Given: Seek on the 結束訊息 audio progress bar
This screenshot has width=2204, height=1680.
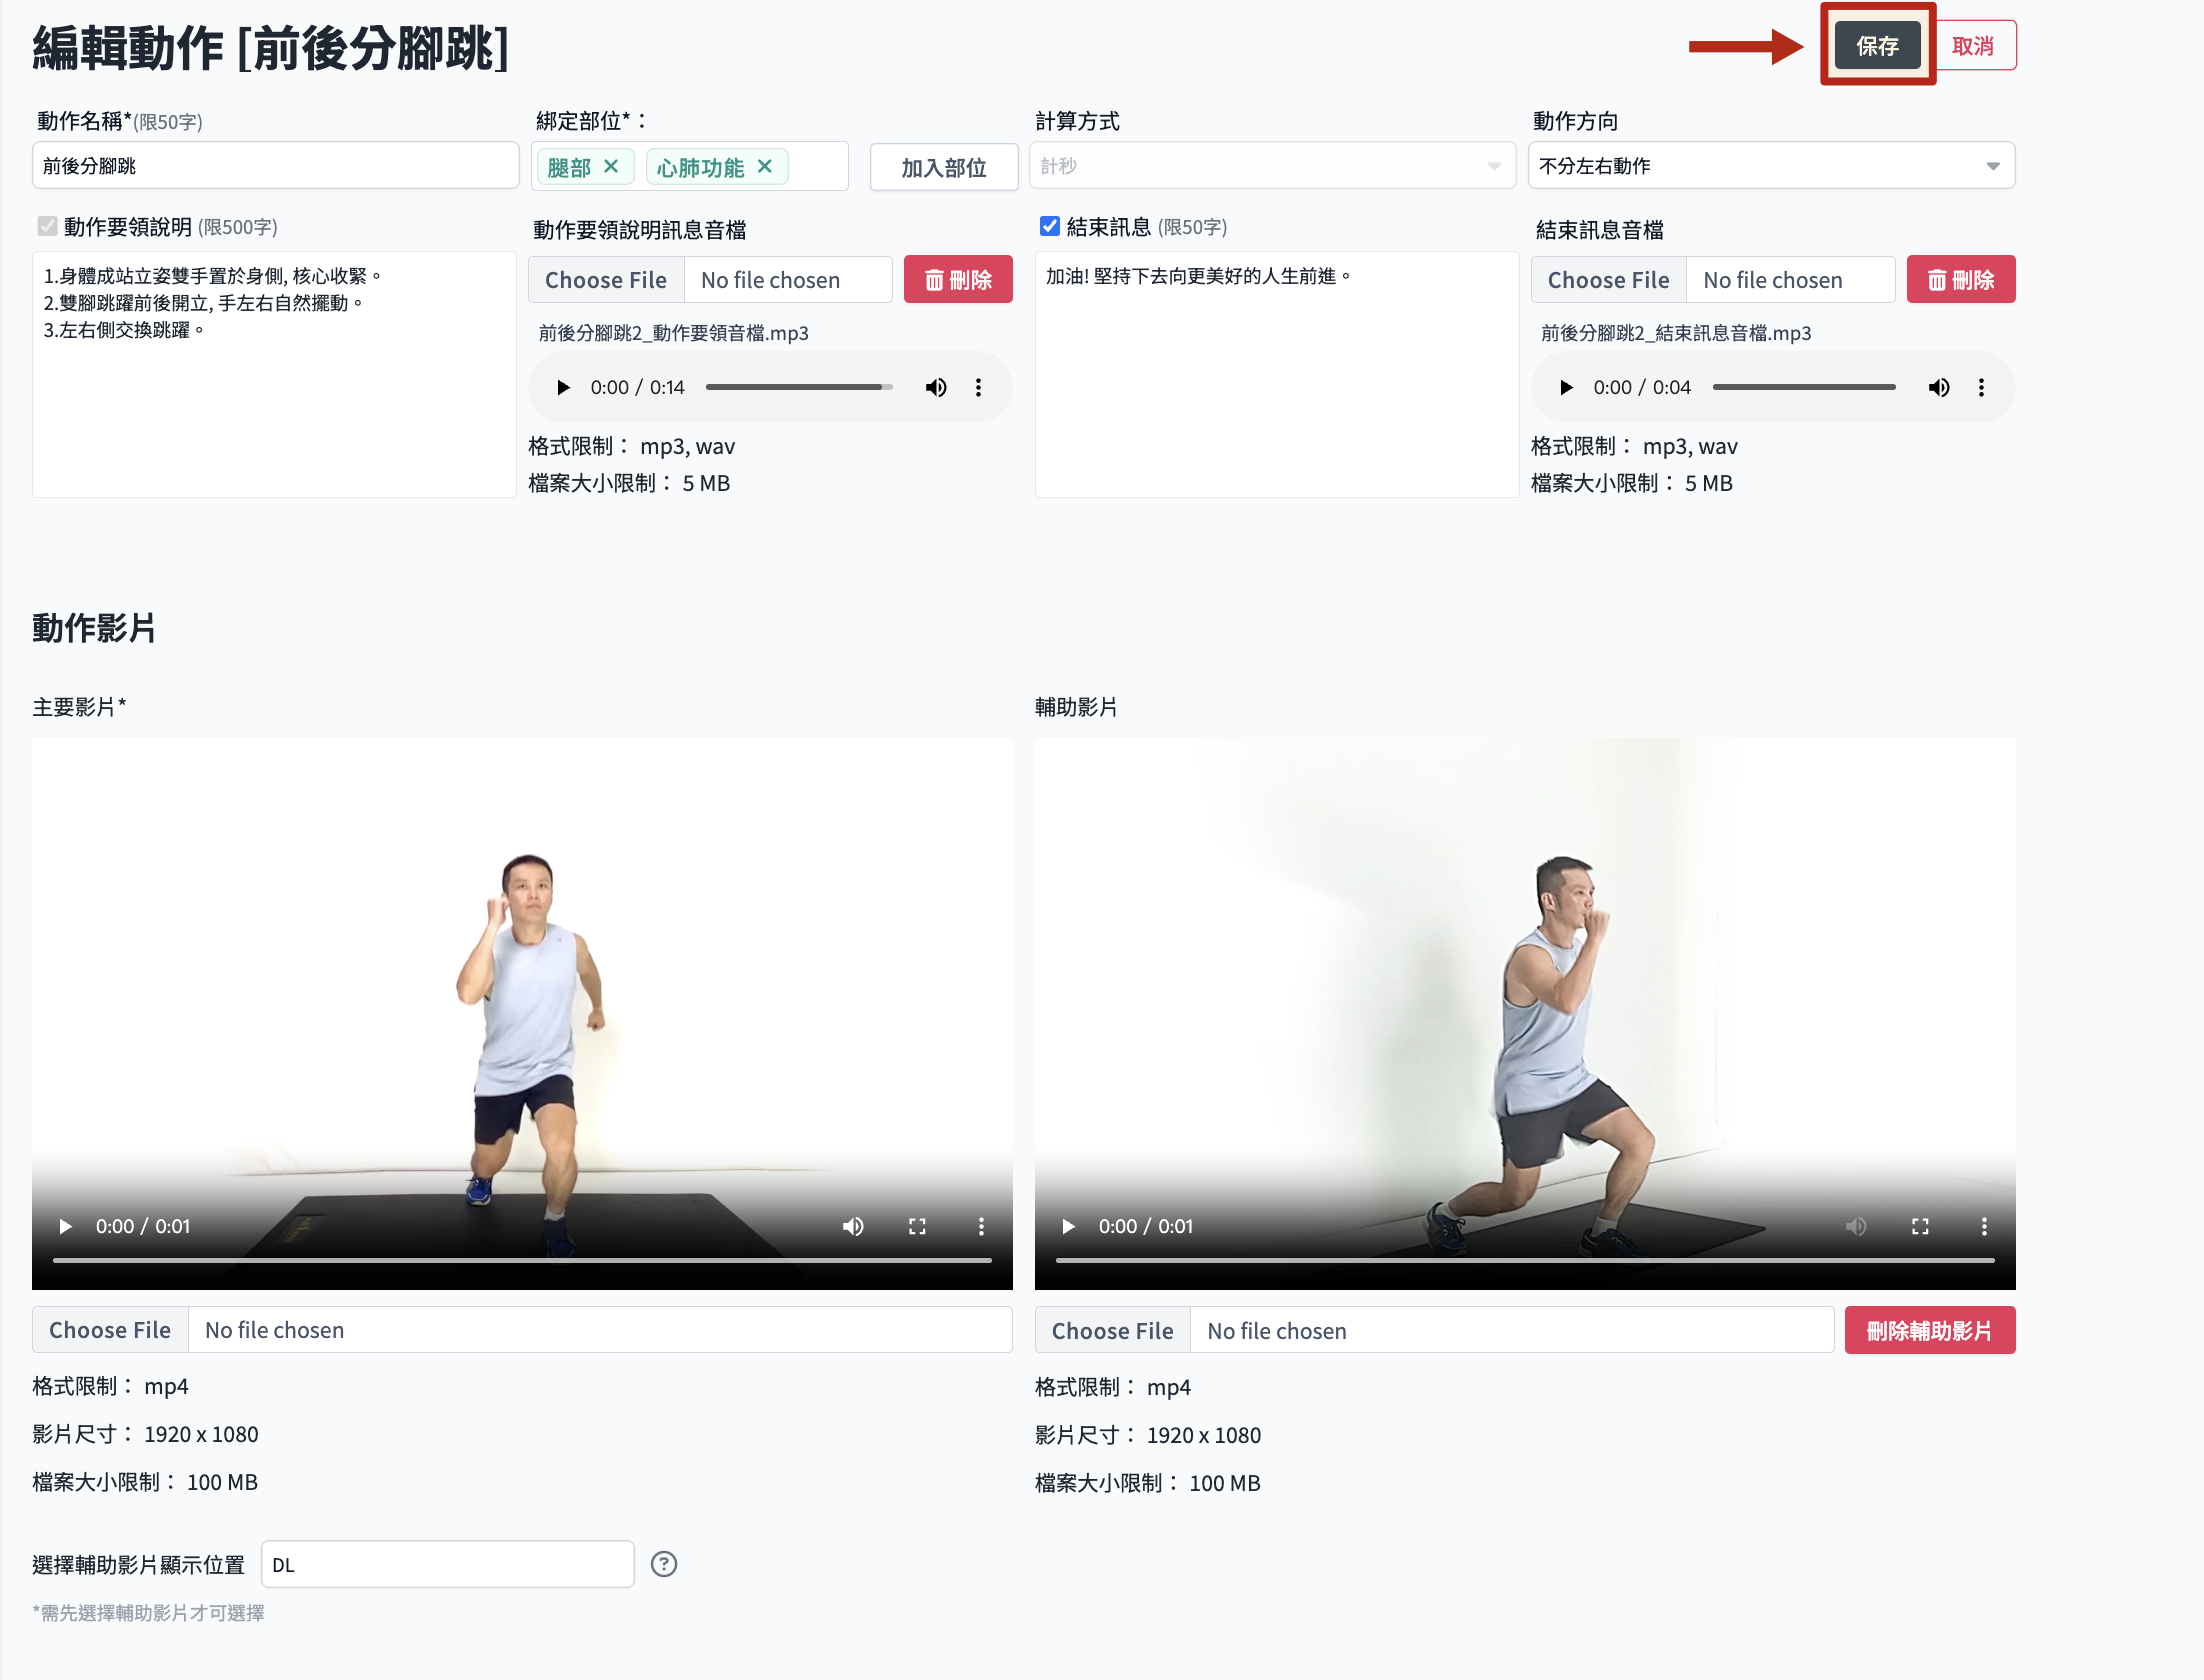Looking at the screenshot, I should (1803, 387).
